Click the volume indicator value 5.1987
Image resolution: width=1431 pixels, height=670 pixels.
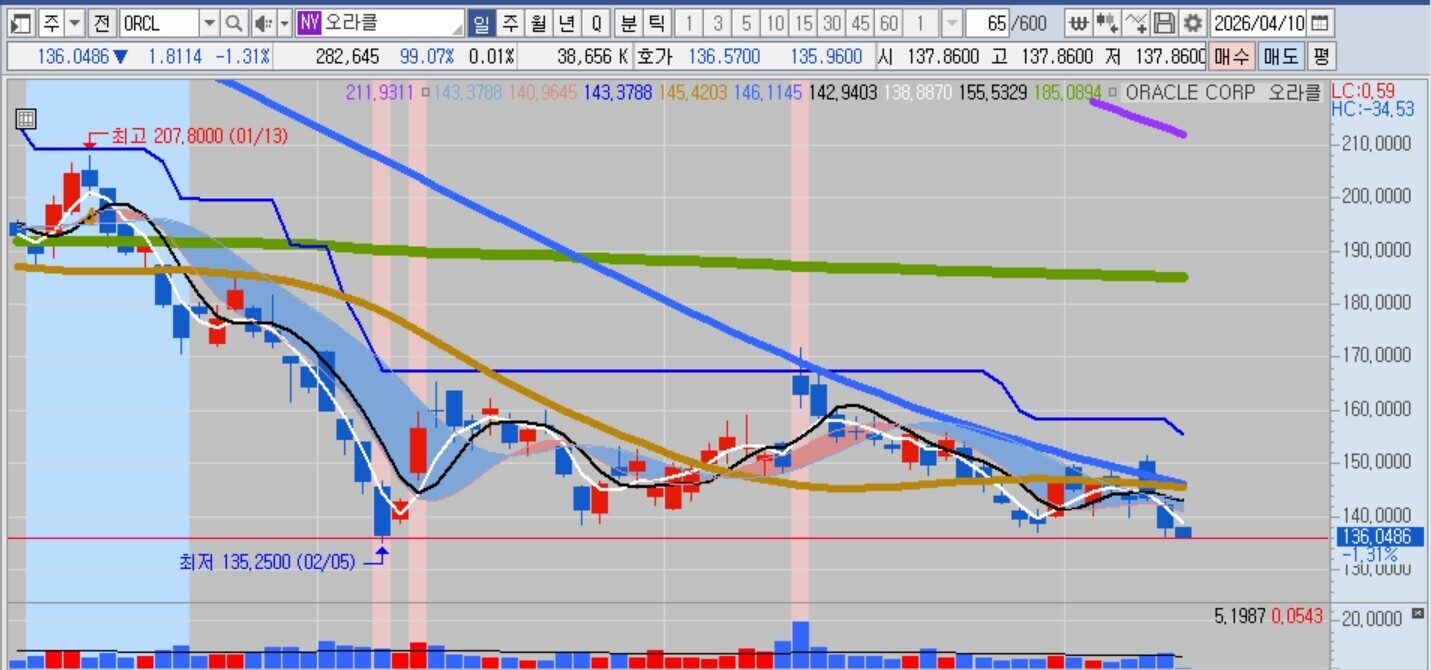point(1240,617)
